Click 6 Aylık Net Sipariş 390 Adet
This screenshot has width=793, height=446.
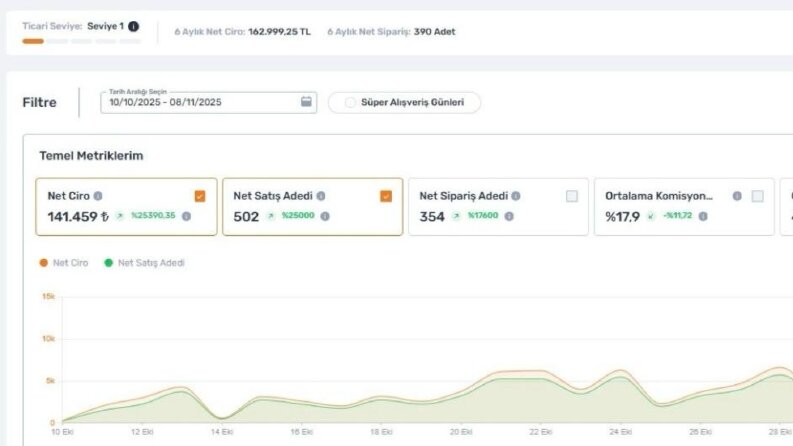tap(434, 31)
